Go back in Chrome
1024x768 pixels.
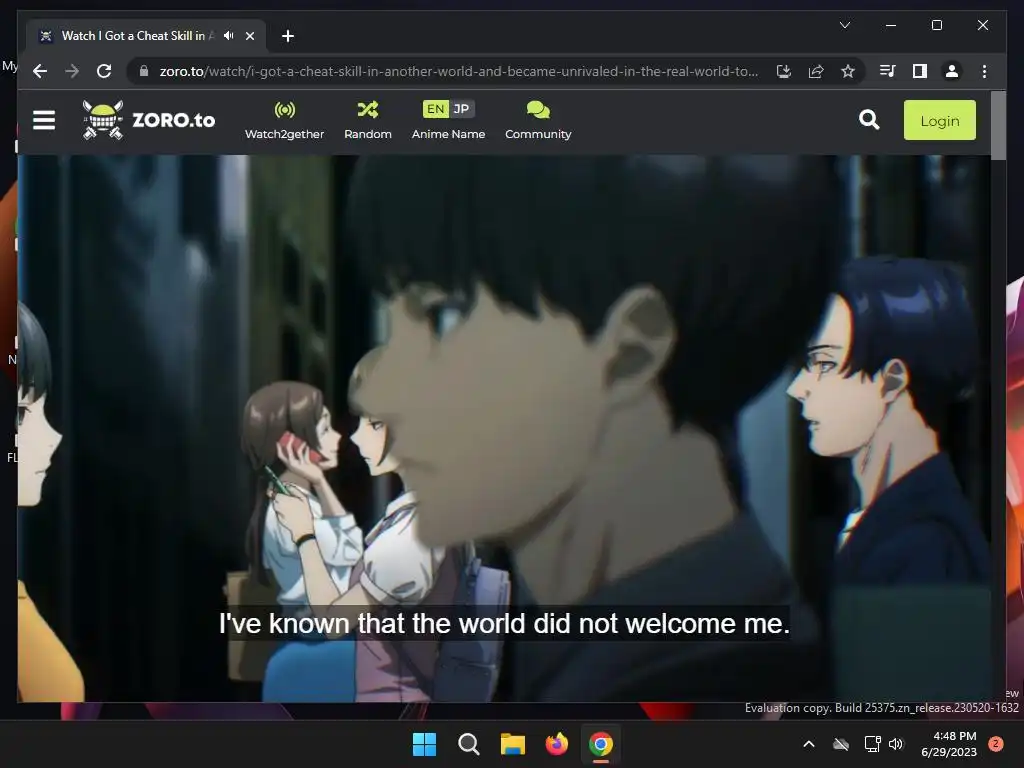coord(40,71)
